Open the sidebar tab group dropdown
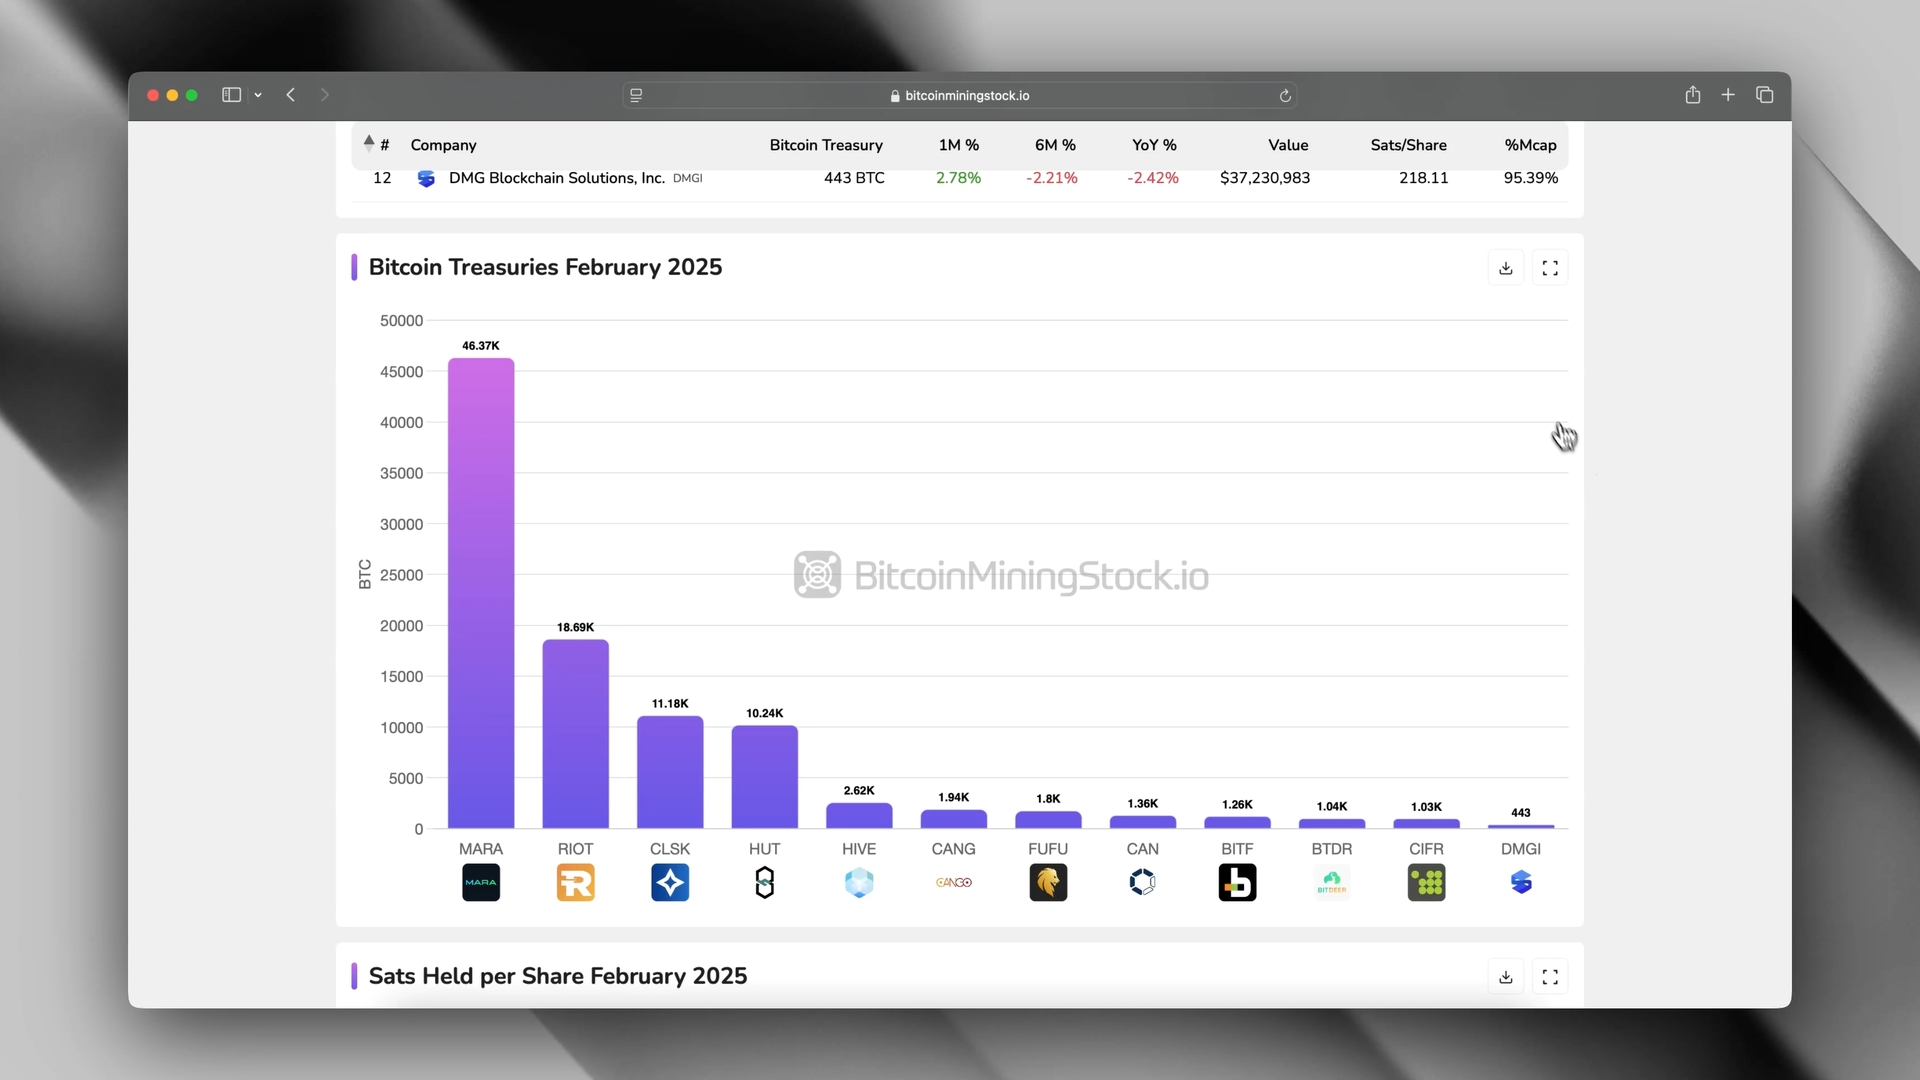The image size is (1920, 1080). [258, 95]
